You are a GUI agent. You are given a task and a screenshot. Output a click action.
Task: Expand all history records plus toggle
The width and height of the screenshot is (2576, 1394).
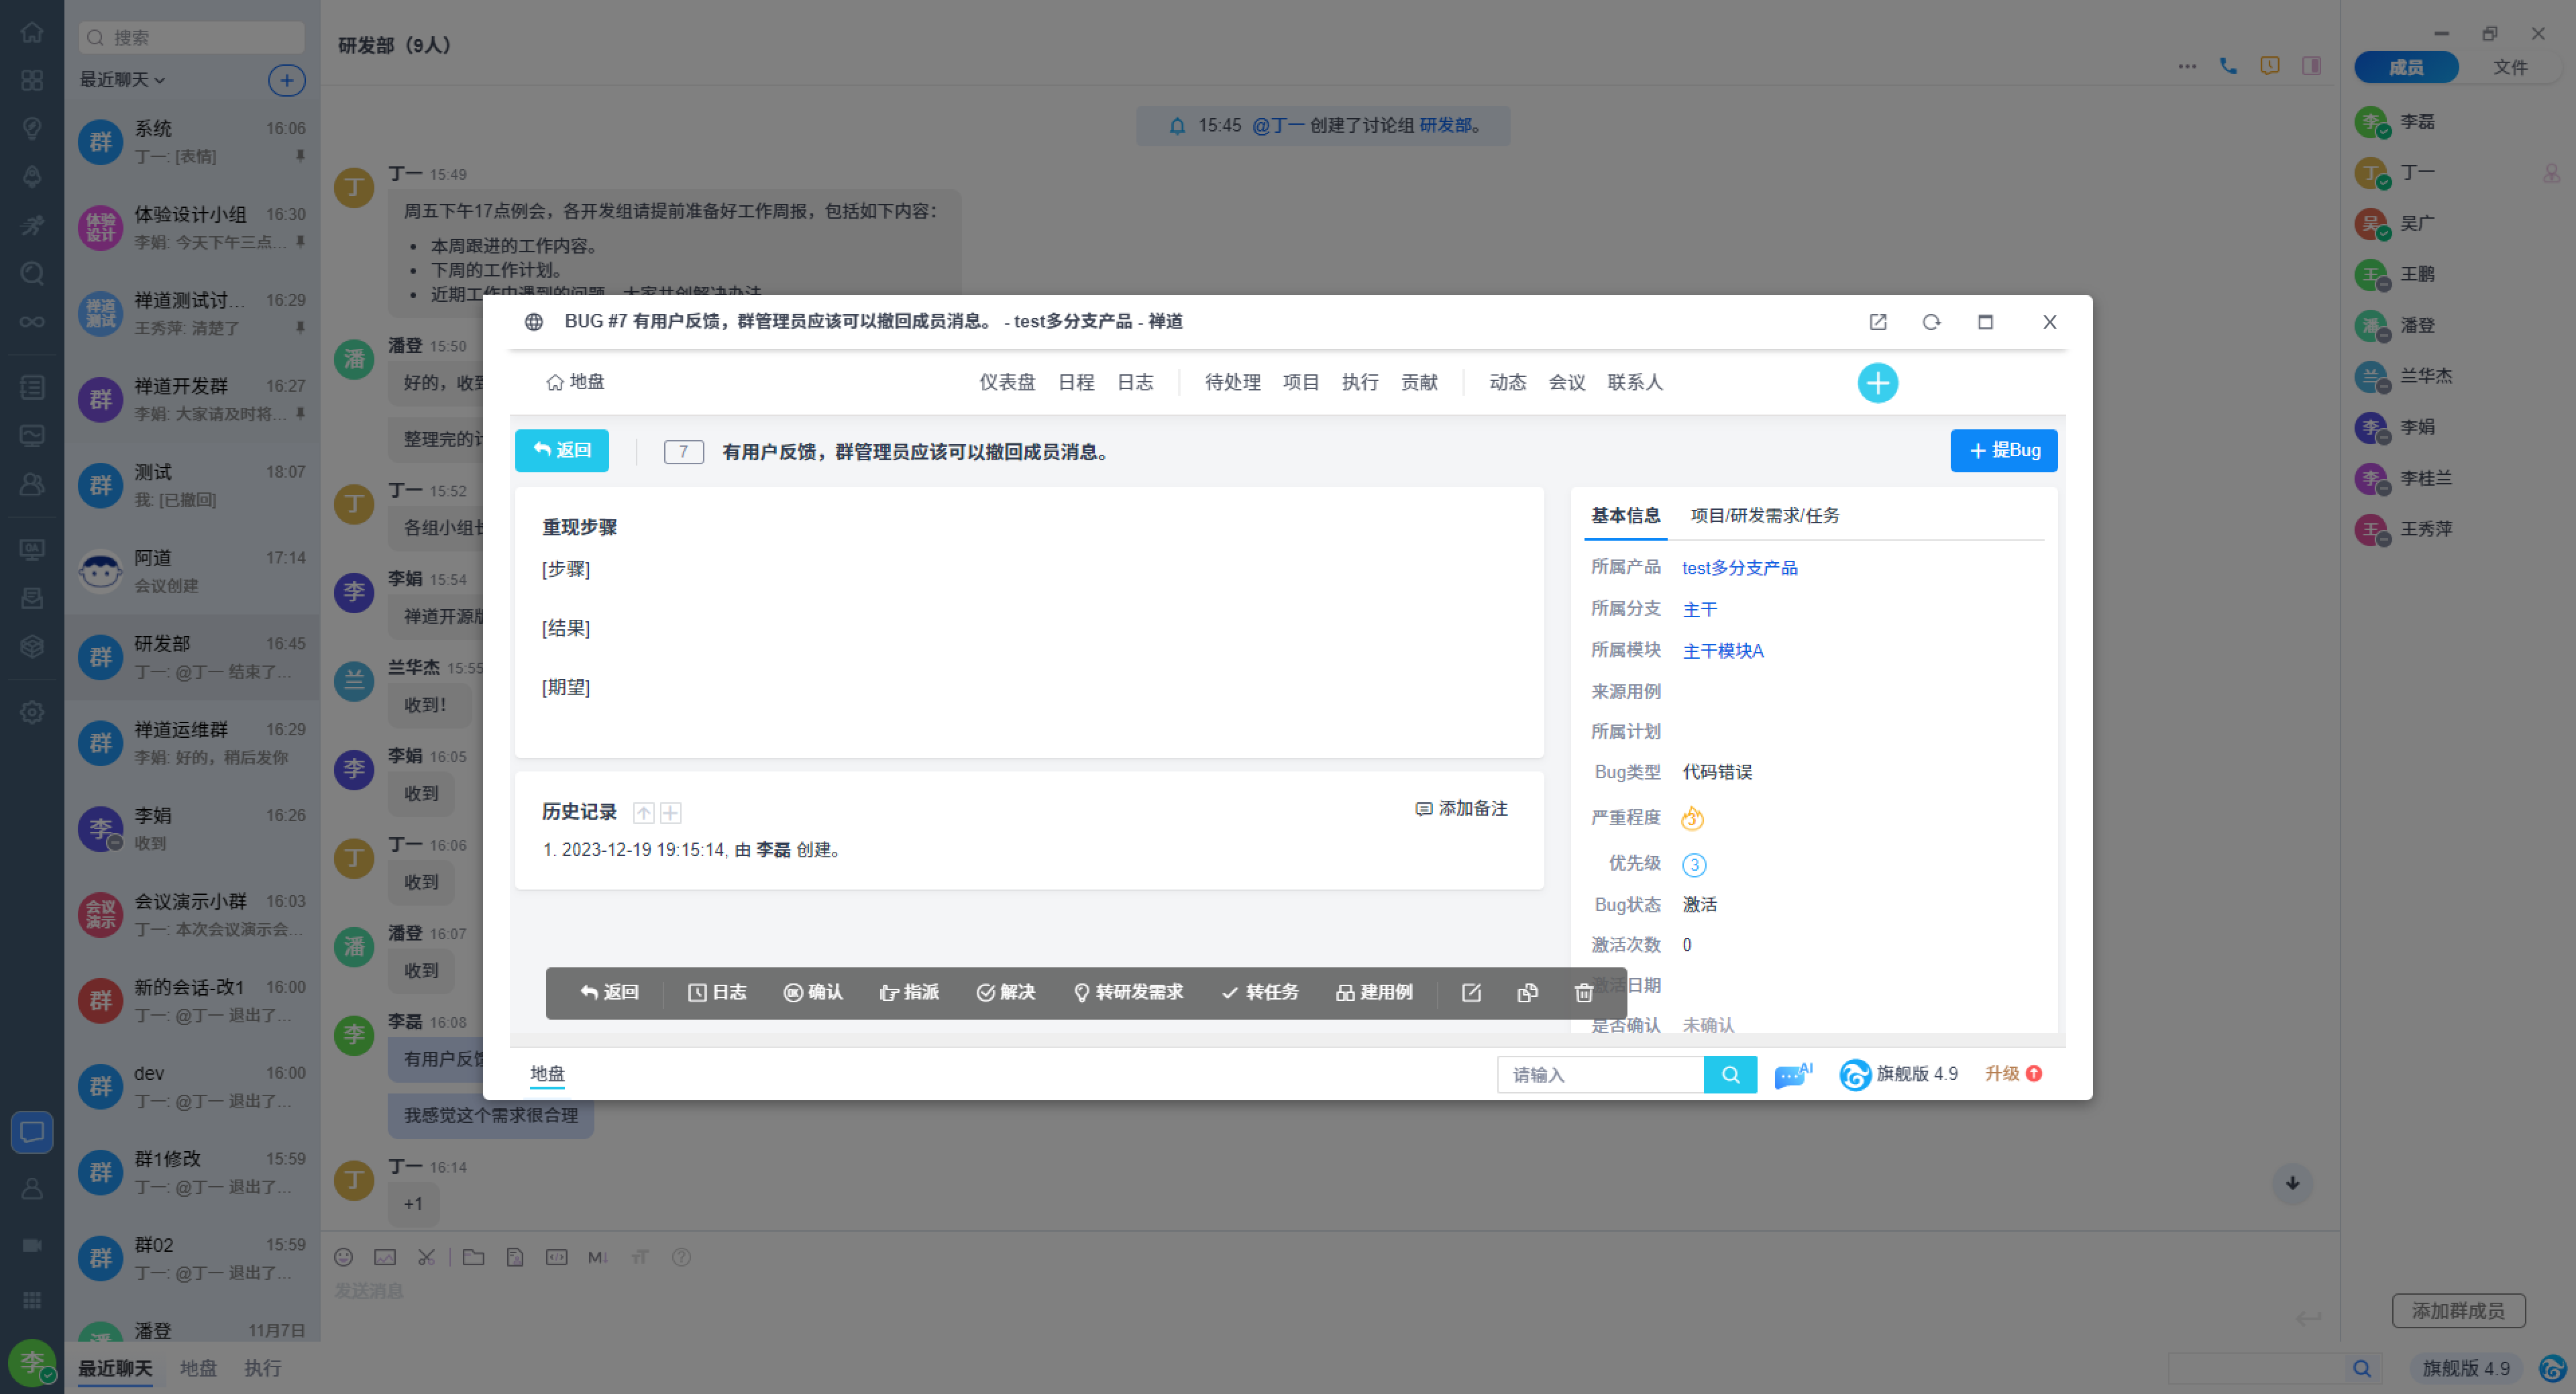[x=671, y=812]
